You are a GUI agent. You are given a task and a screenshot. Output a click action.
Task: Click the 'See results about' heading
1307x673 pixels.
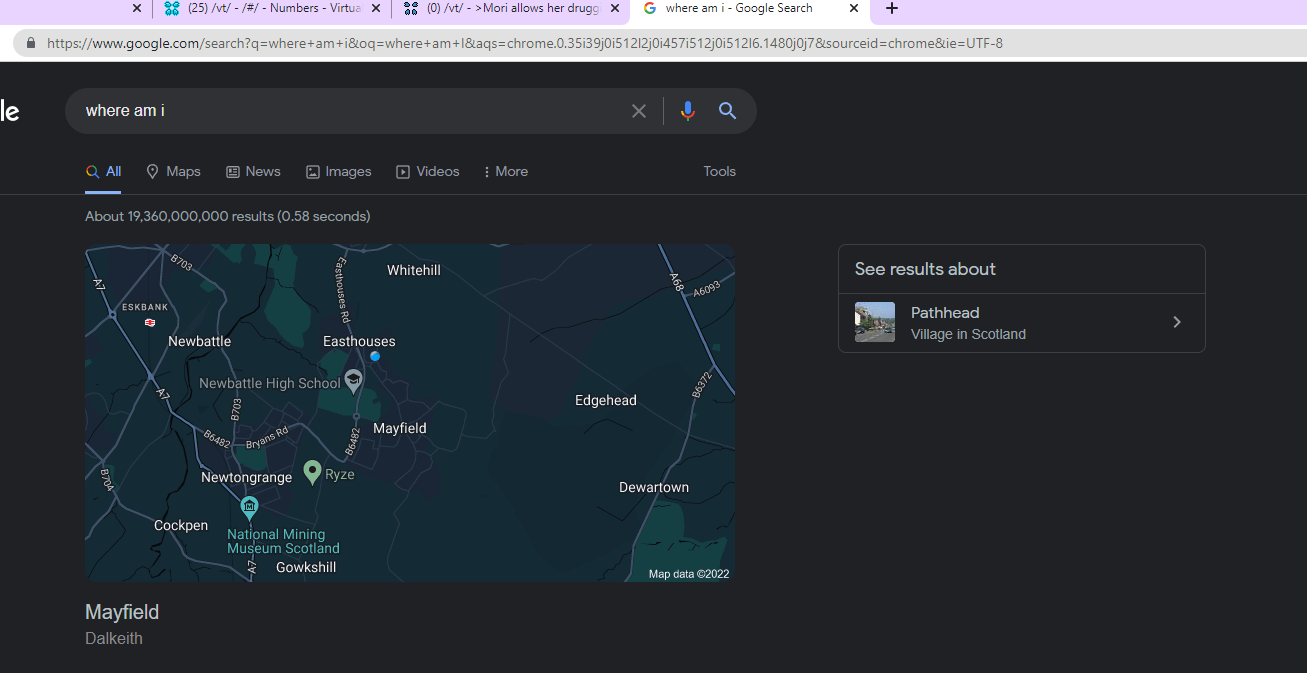point(925,269)
